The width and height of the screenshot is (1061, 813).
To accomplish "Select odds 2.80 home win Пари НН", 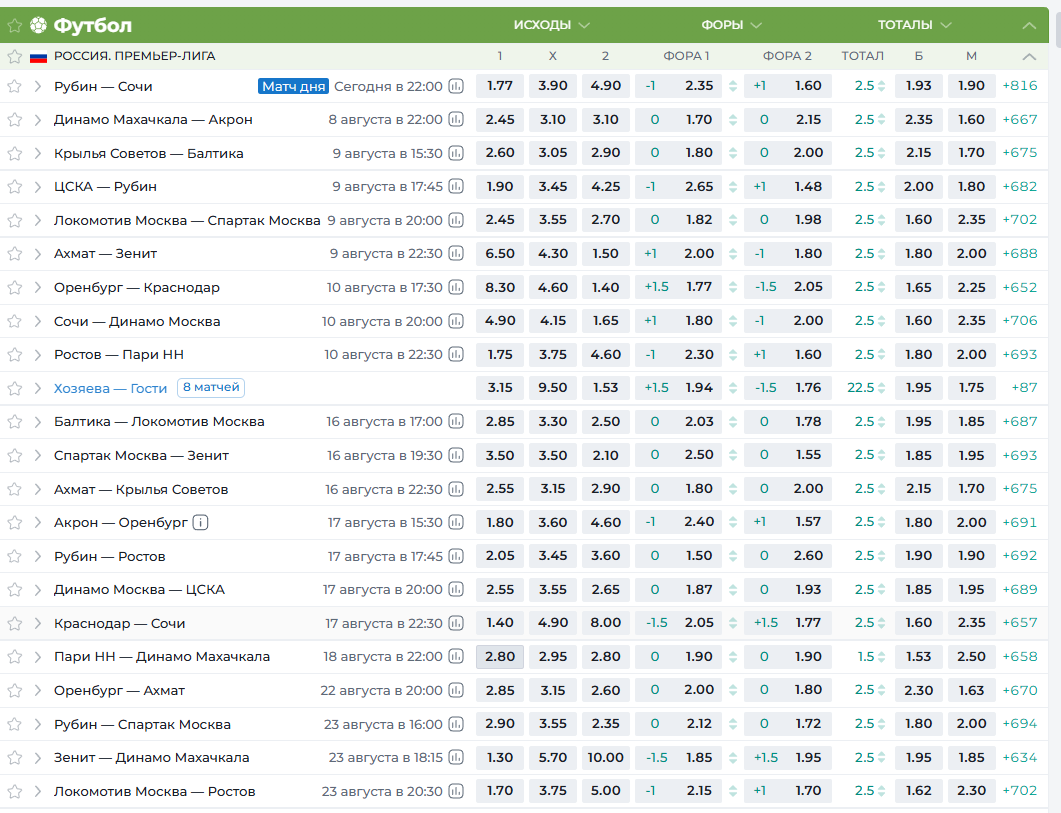I will 500,657.
